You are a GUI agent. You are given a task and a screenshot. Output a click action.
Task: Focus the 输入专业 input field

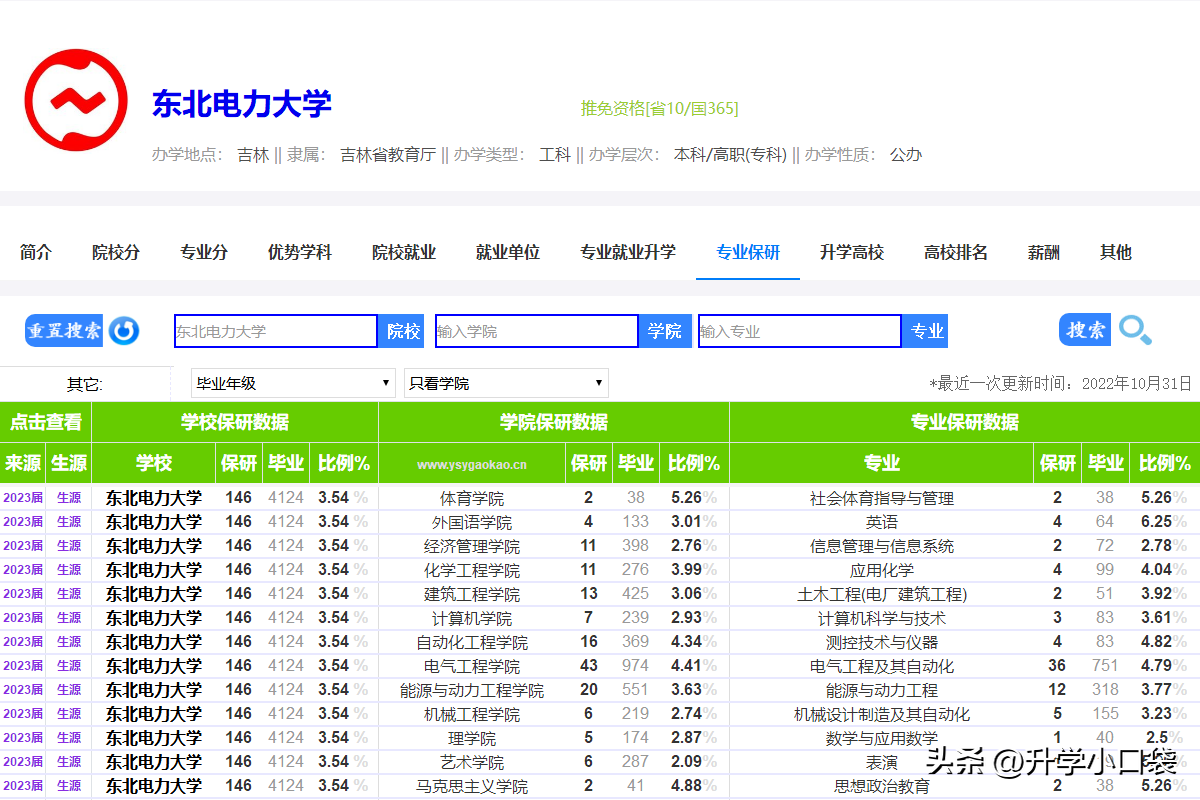coord(800,331)
